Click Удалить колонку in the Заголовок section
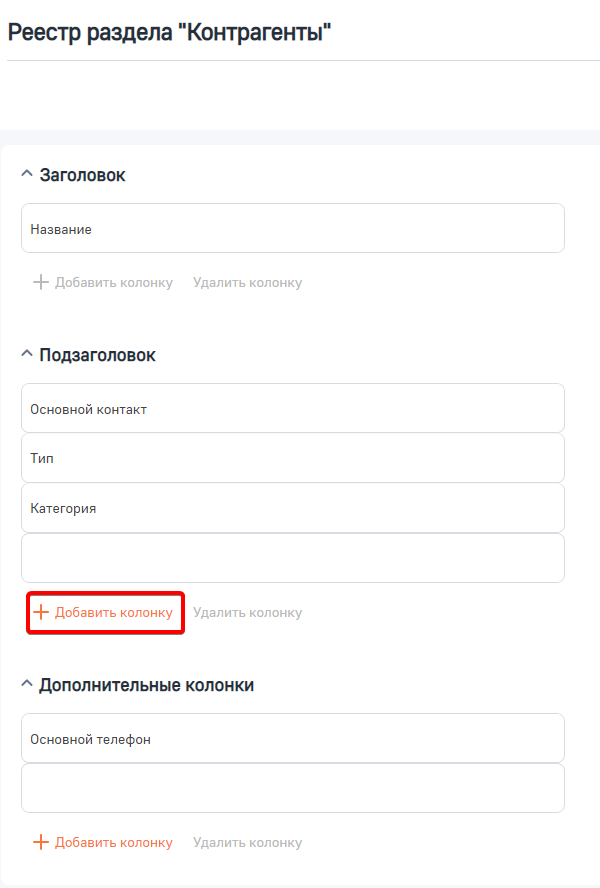The height and width of the screenshot is (888, 600). click(247, 282)
